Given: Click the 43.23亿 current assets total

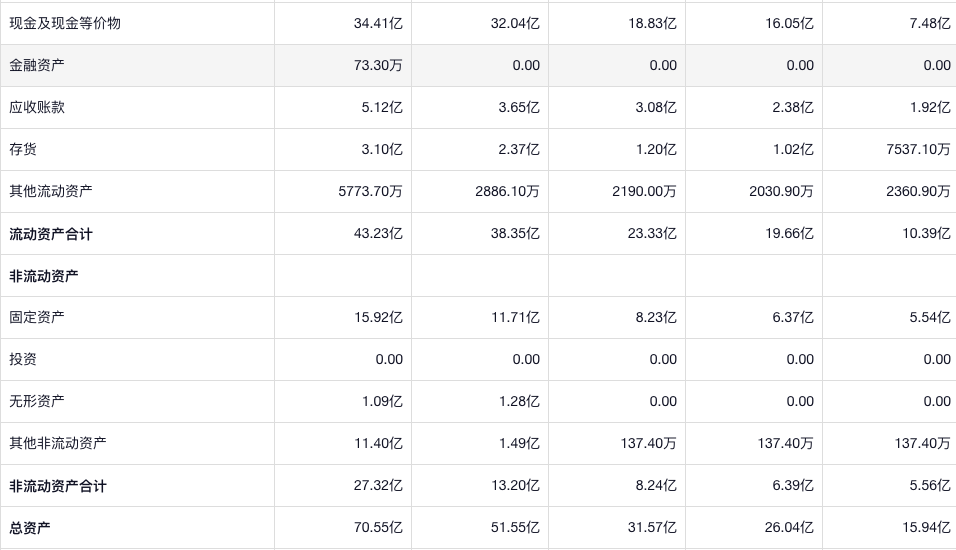Looking at the screenshot, I should (378, 234).
